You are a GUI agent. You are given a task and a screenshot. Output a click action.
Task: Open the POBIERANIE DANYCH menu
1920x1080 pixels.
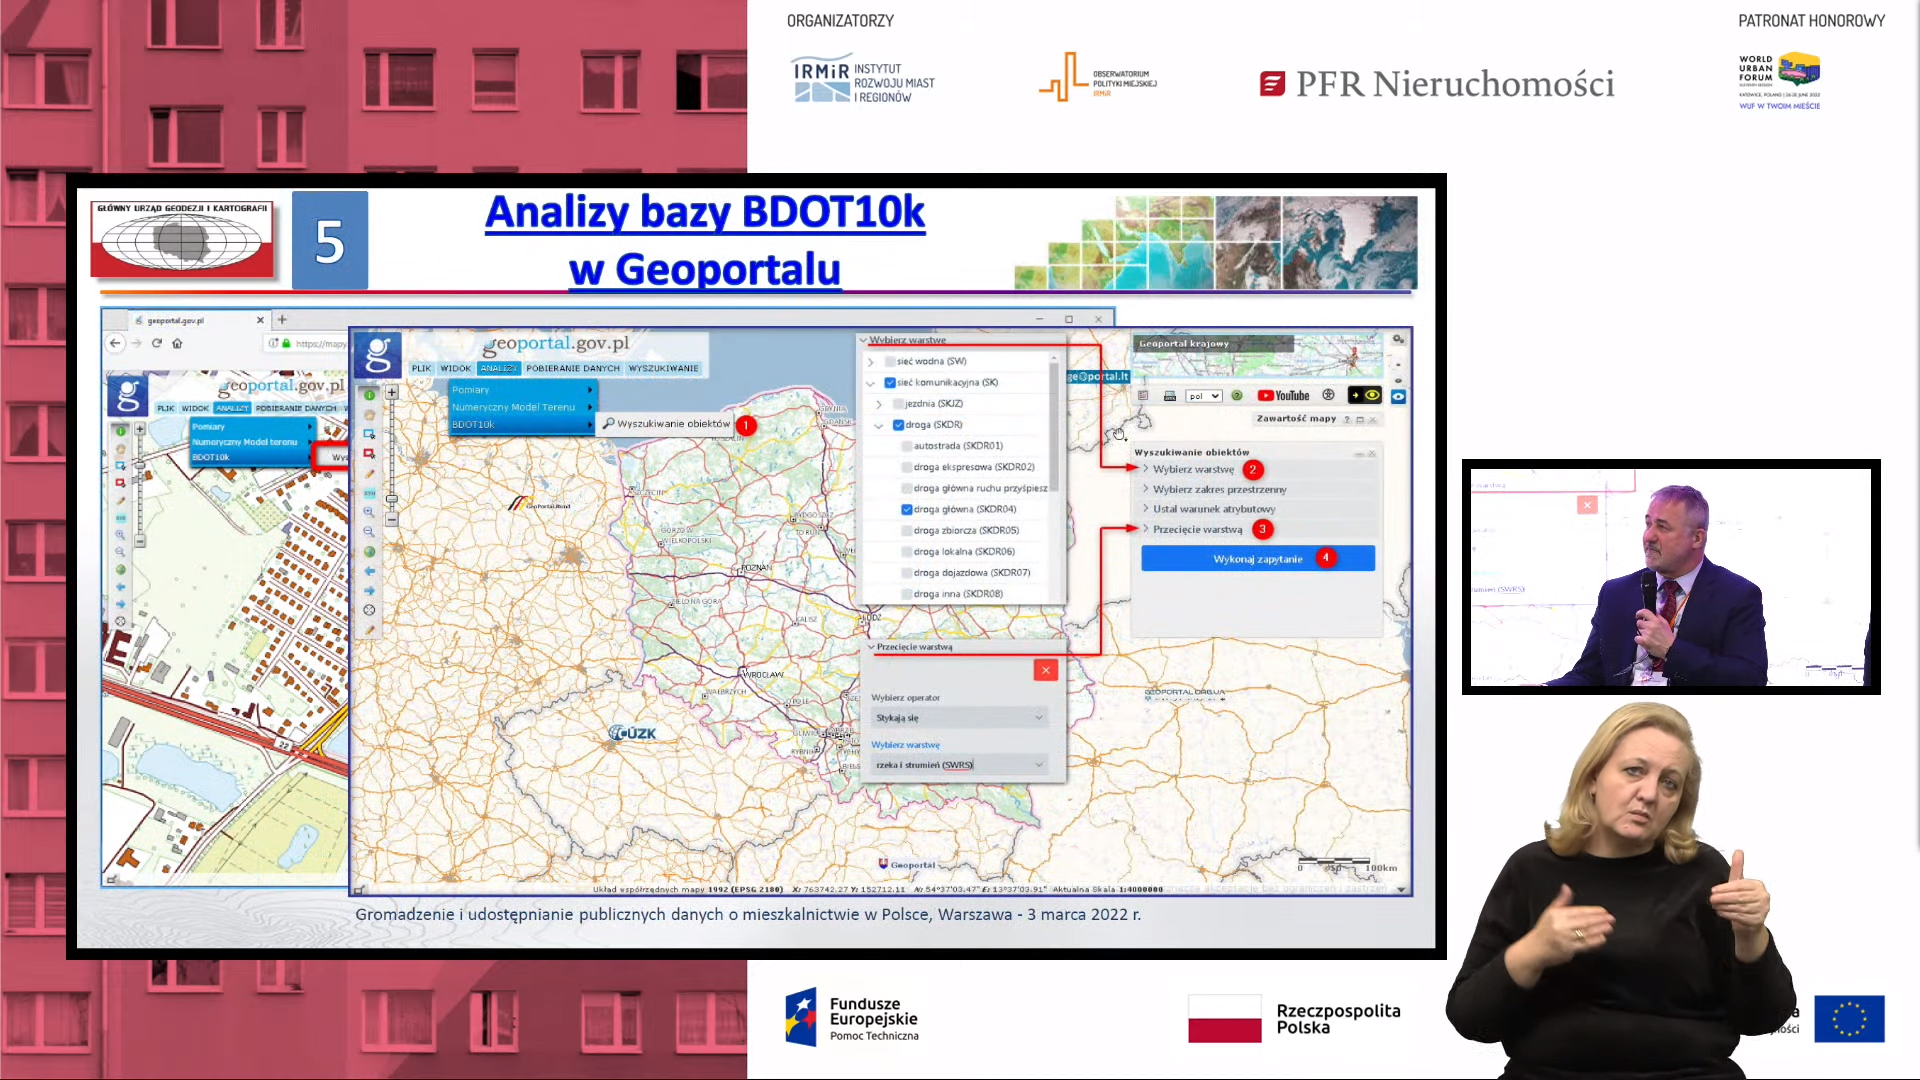tap(573, 368)
